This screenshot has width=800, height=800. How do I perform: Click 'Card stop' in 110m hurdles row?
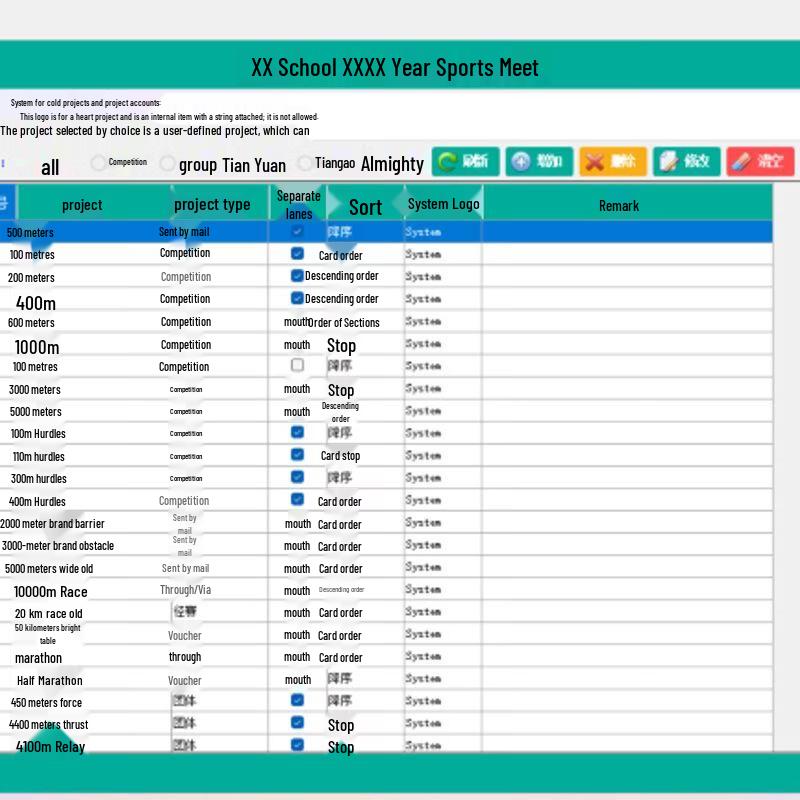(340, 456)
